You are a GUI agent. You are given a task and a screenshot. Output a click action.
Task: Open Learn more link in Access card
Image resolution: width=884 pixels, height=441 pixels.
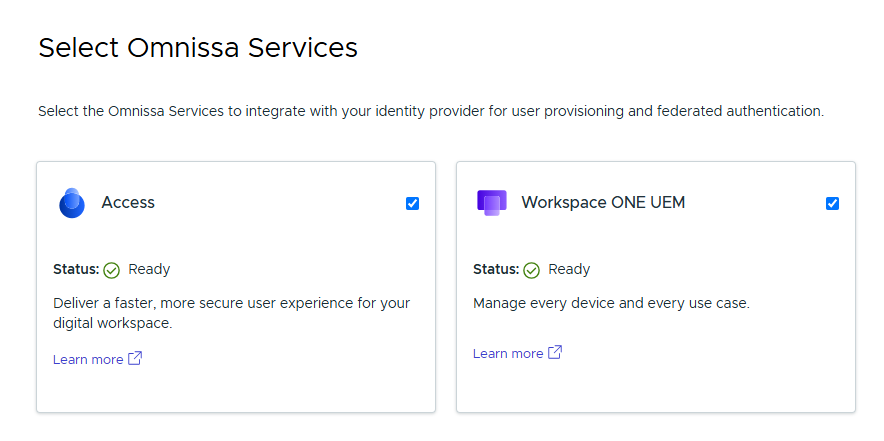[x=88, y=360]
